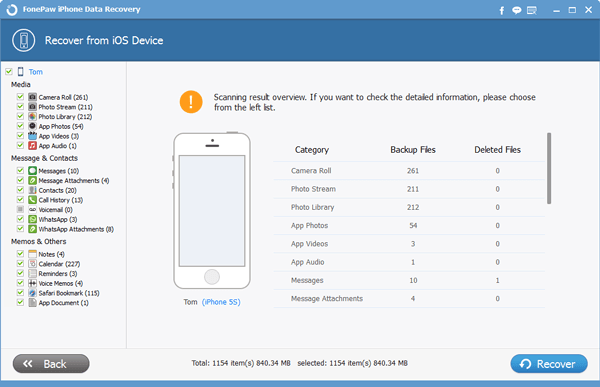Image resolution: width=600 pixels, height=387 pixels.
Task: Click the Contacts icon
Action: 33,190
